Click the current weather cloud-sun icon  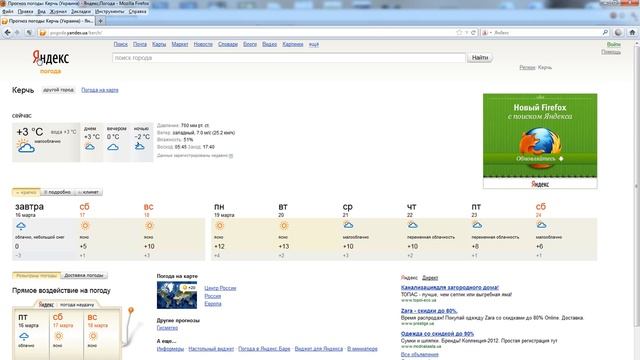pyautogui.click(x=25, y=146)
